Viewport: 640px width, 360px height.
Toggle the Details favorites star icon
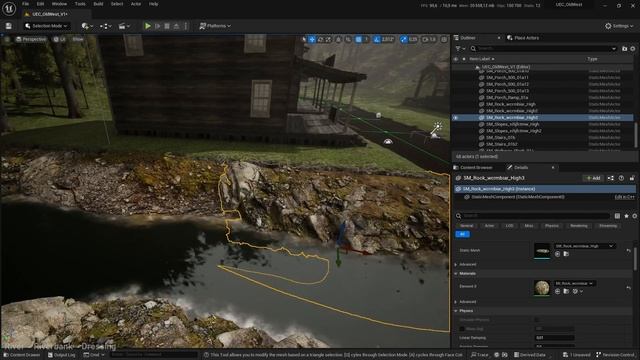point(627,216)
